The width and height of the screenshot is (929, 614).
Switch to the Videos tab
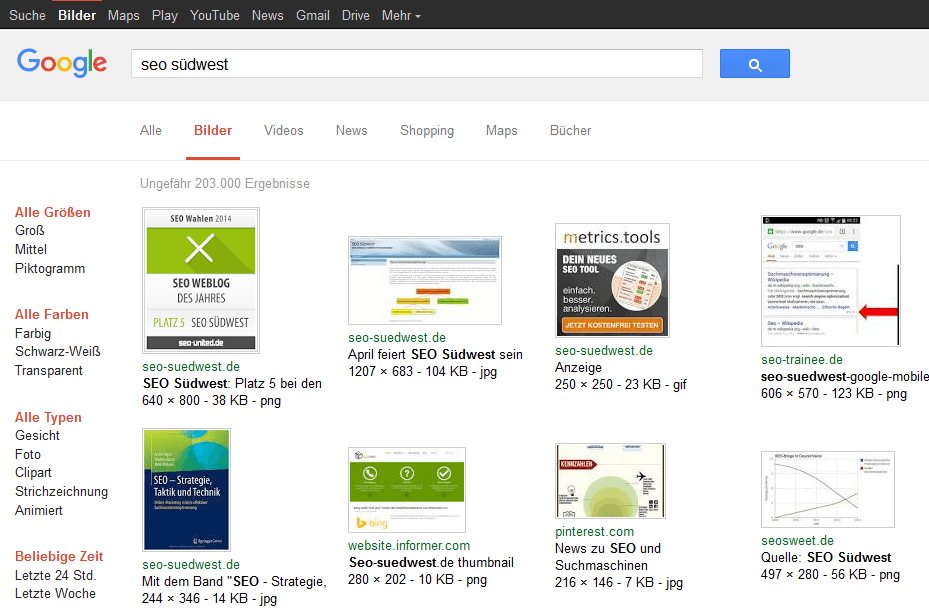pos(283,130)
